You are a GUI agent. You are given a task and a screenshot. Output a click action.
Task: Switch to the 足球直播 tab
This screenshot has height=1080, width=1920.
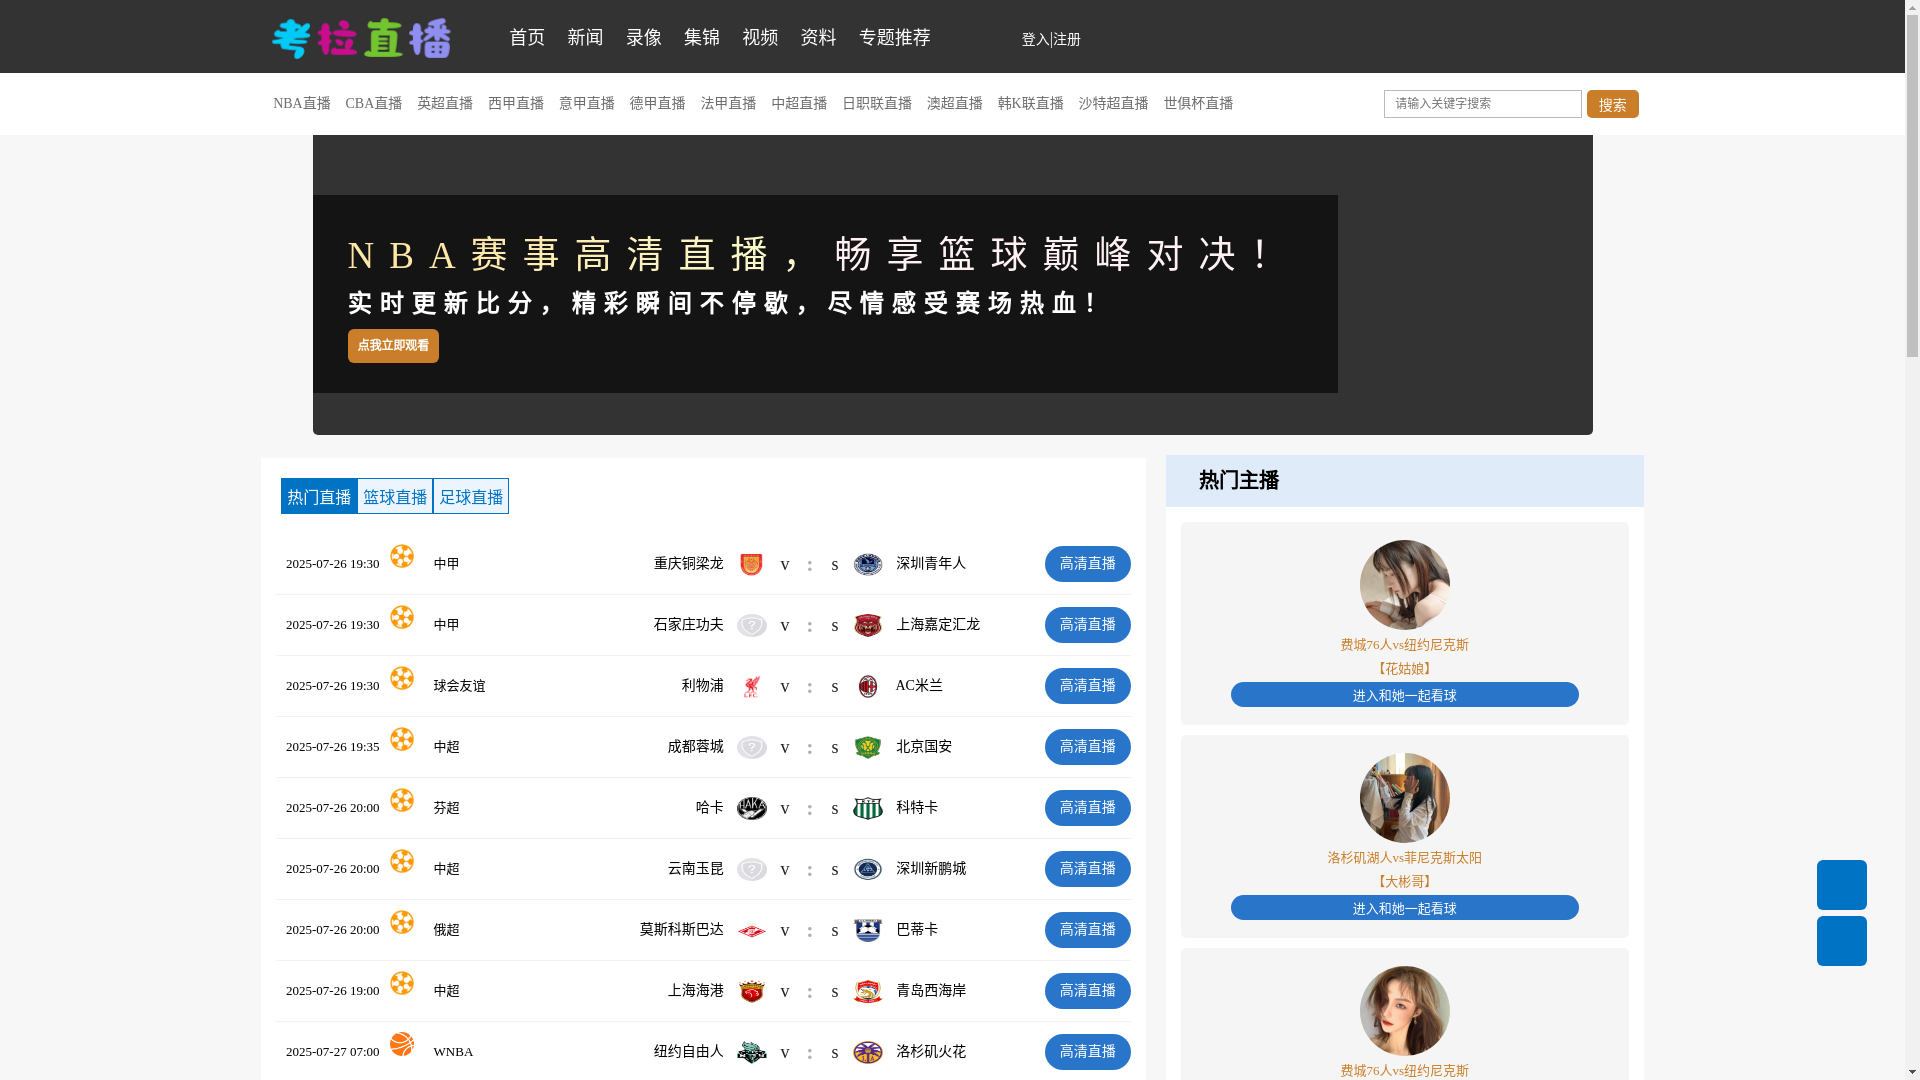[x=471, y=496]
